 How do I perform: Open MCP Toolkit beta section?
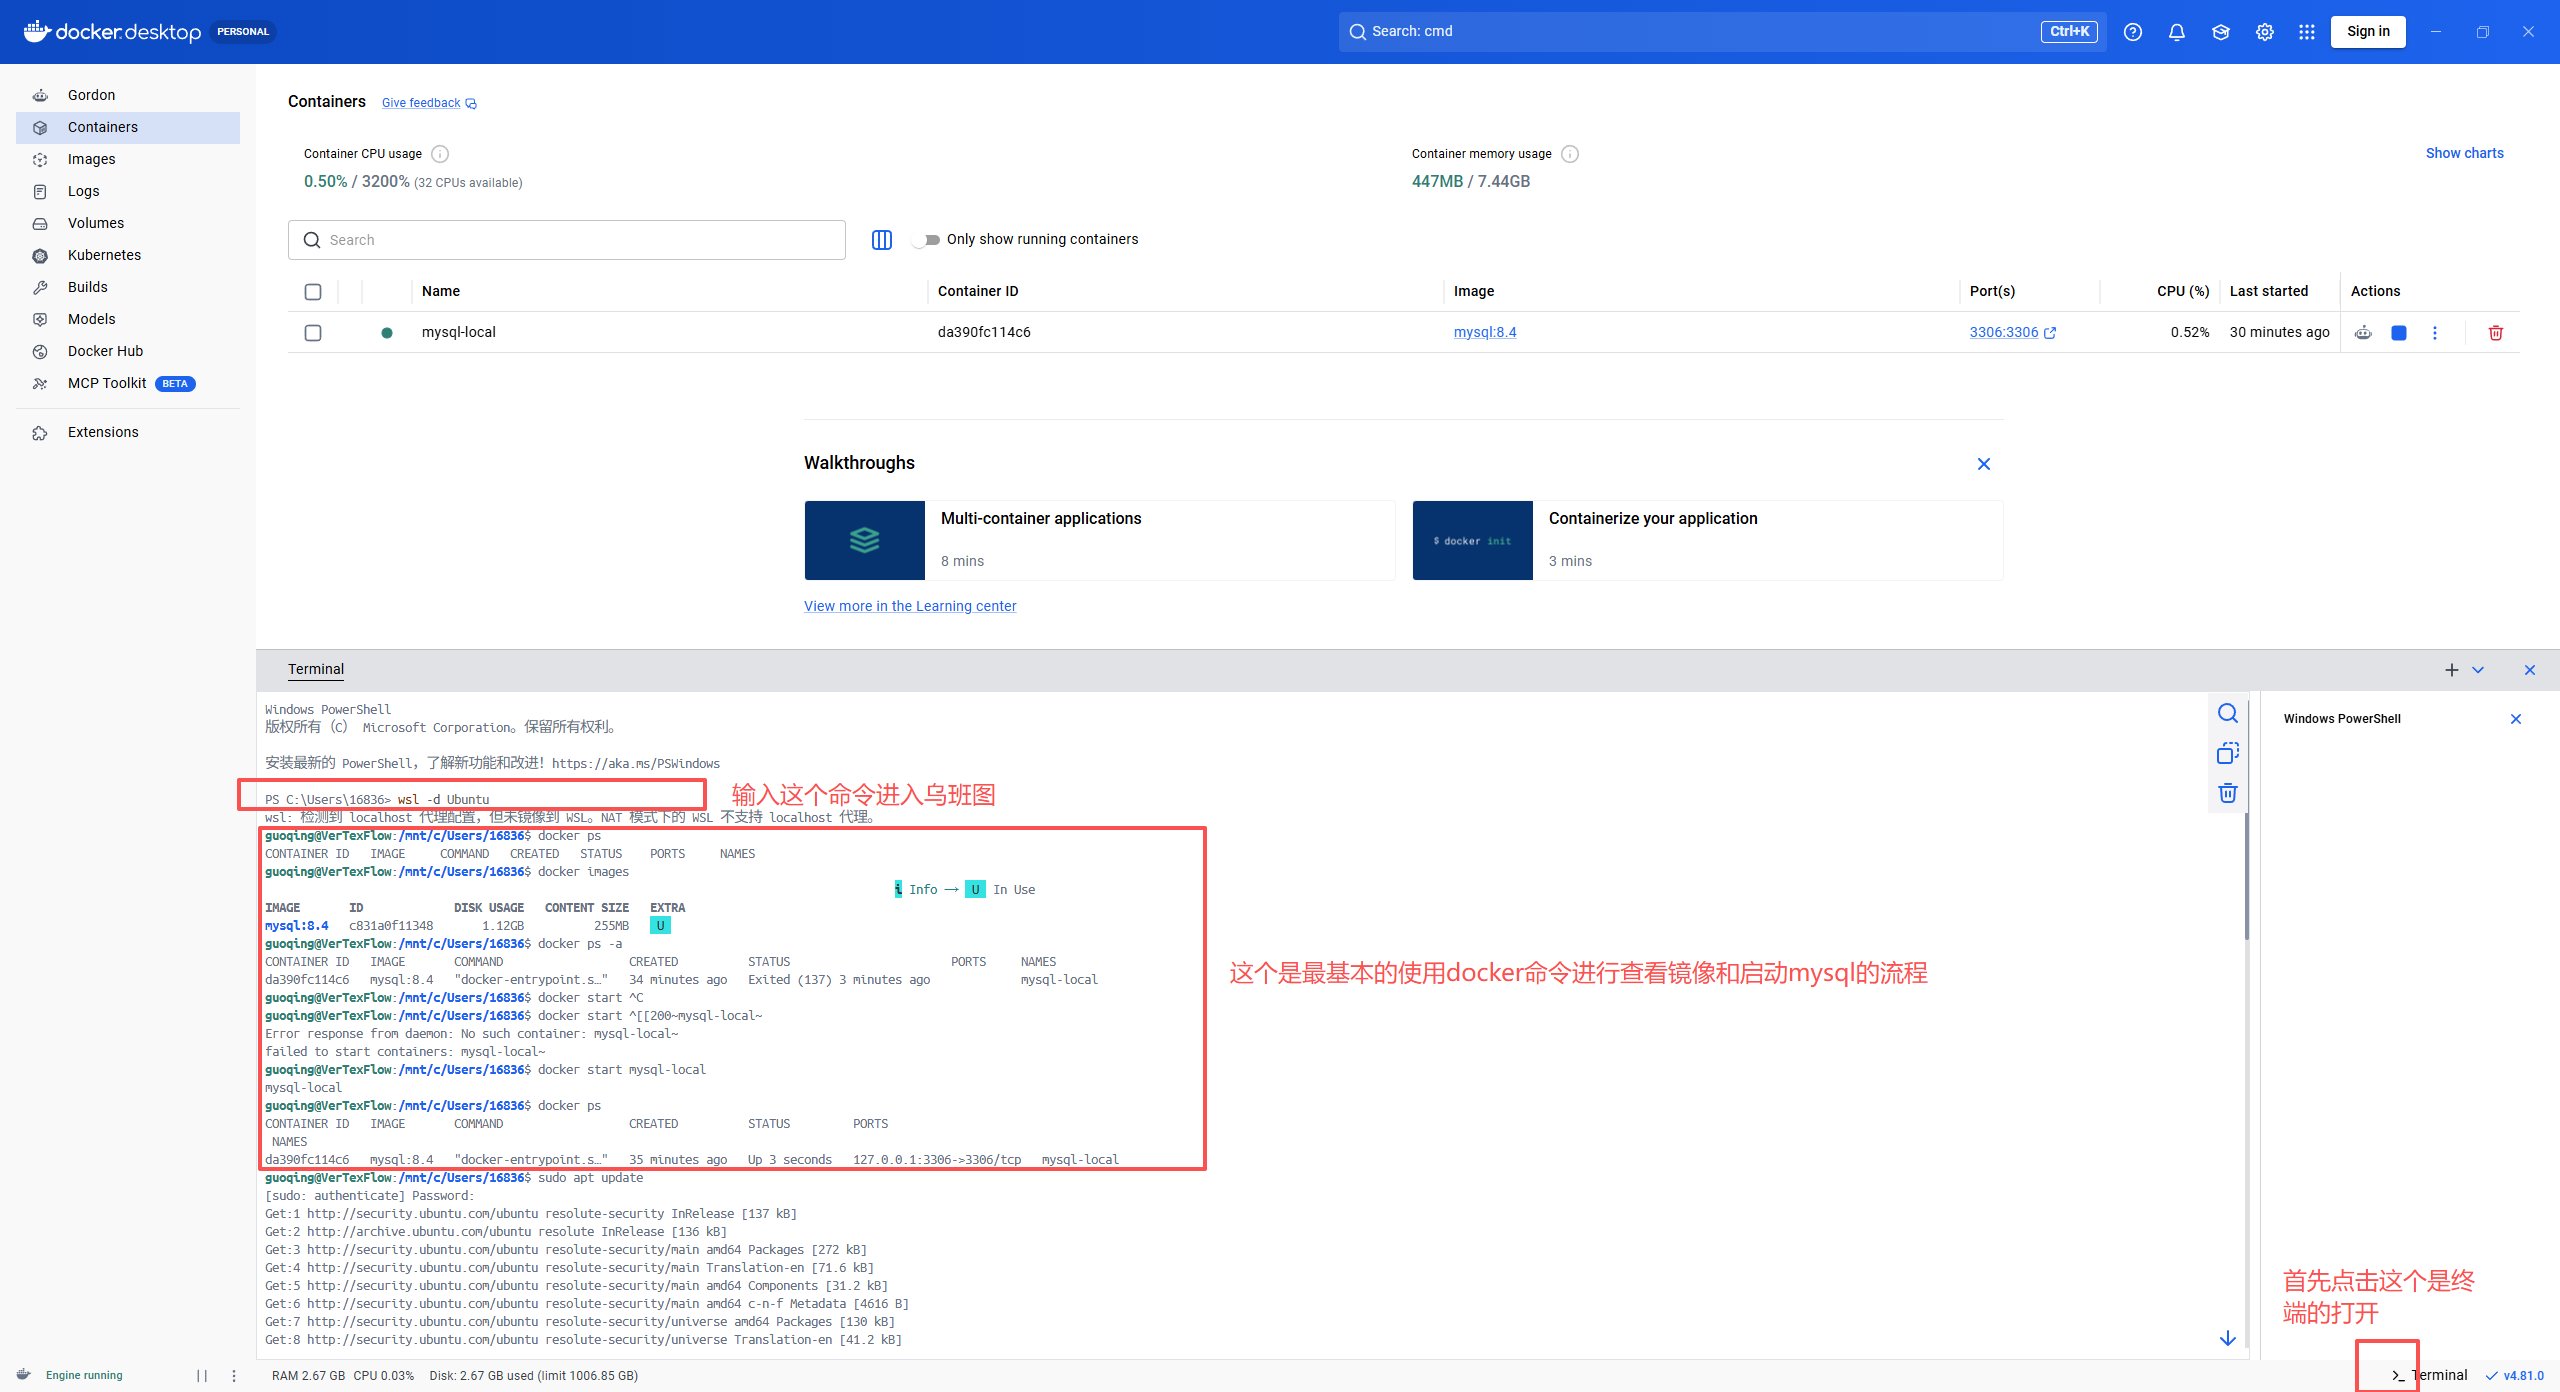(128, 383)
